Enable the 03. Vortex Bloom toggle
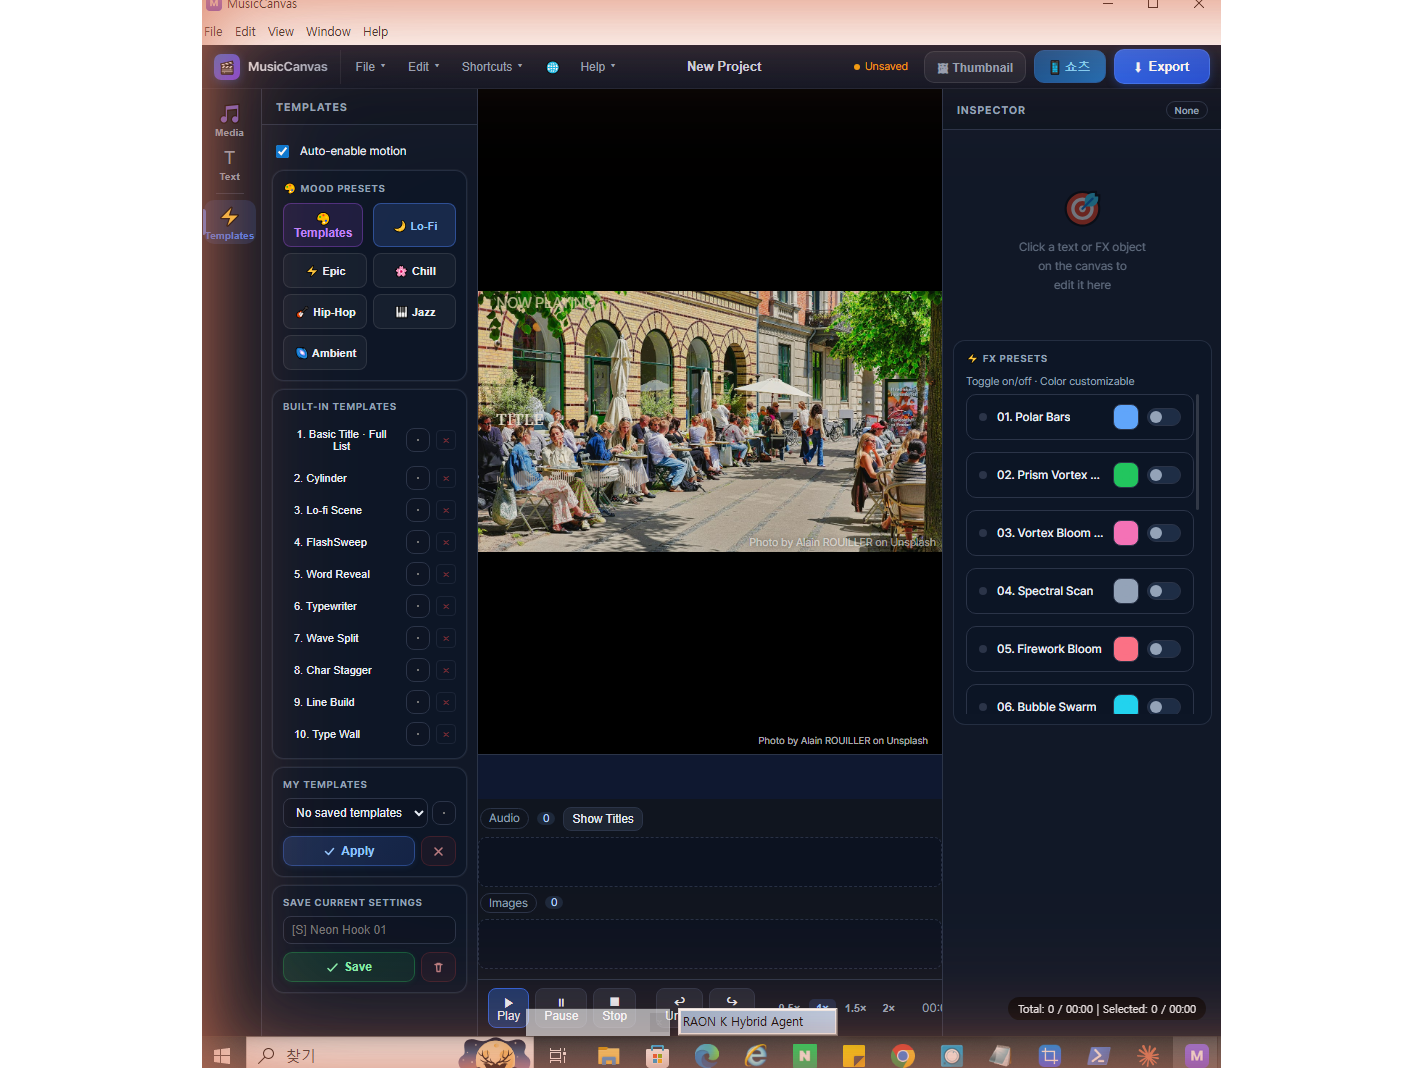1424x1068 pixels. pos(1163,533)
